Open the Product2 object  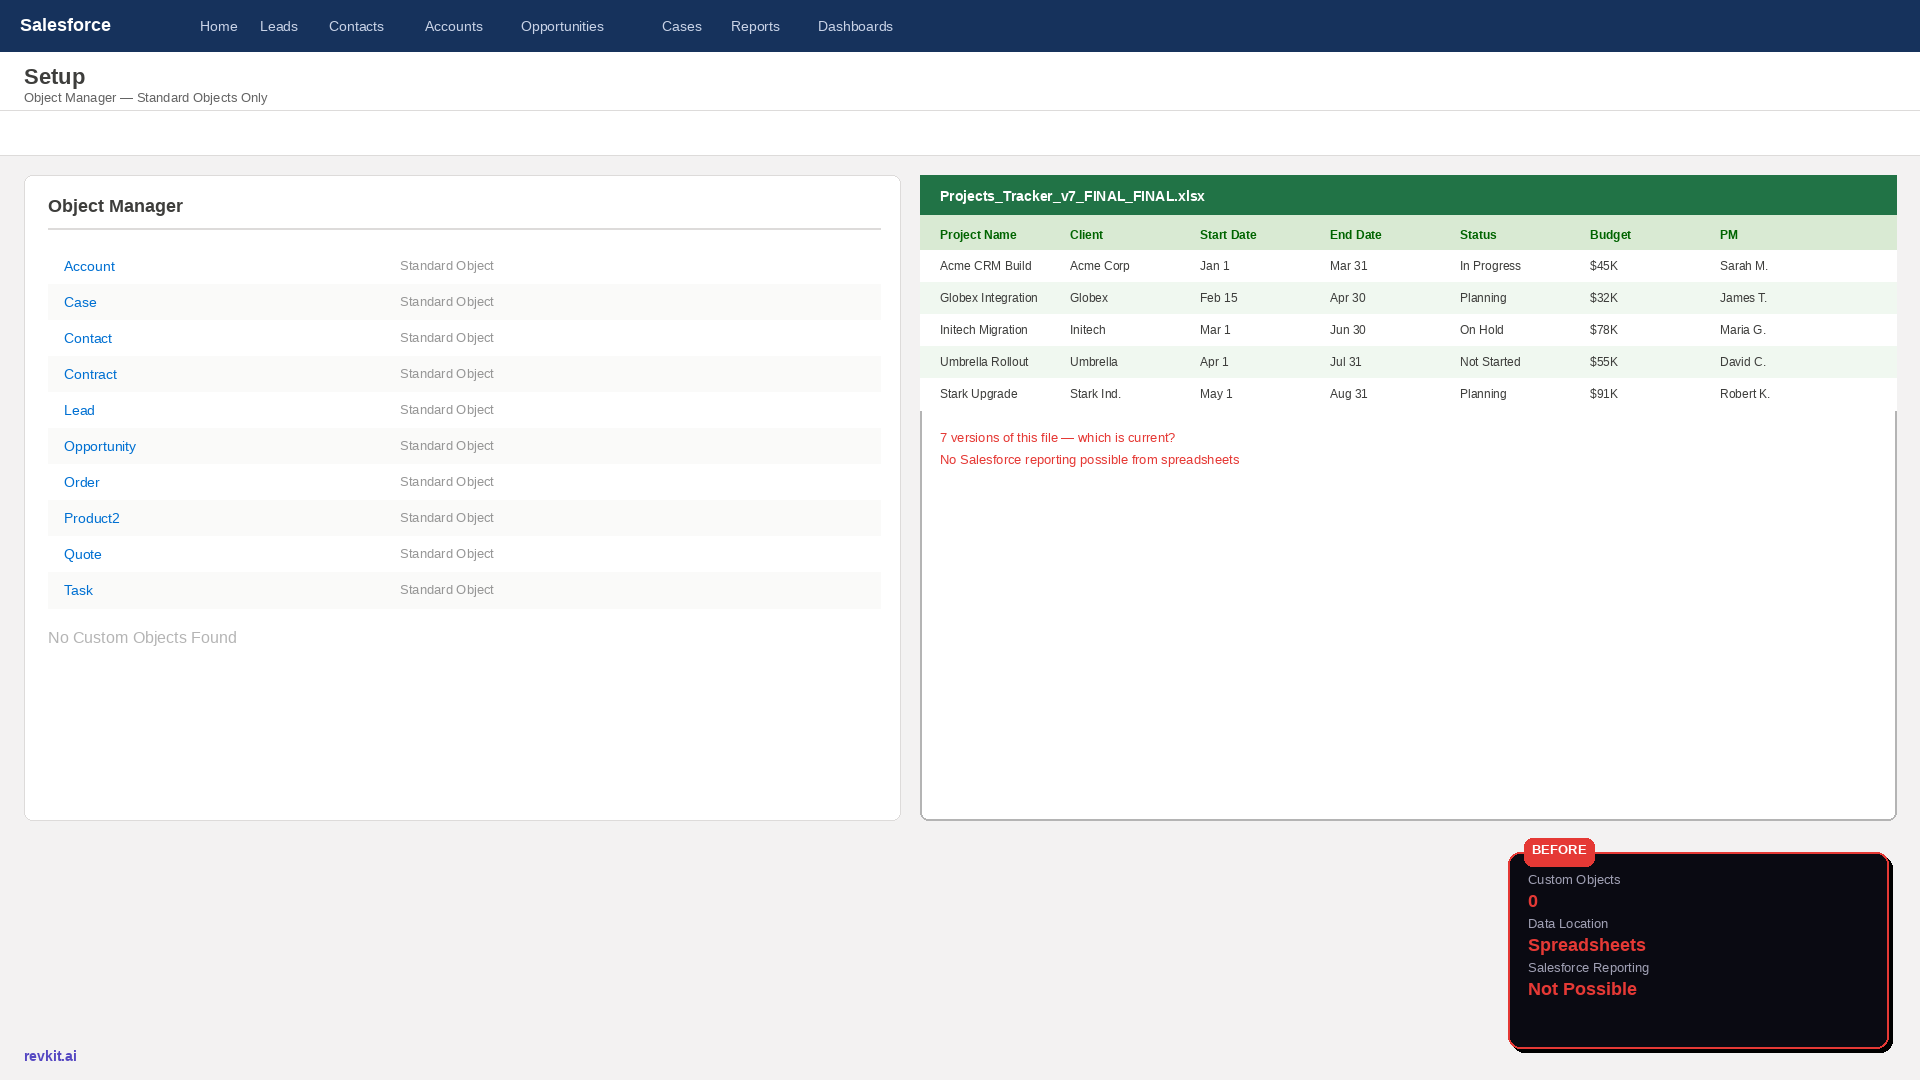[x=92, y=518]
